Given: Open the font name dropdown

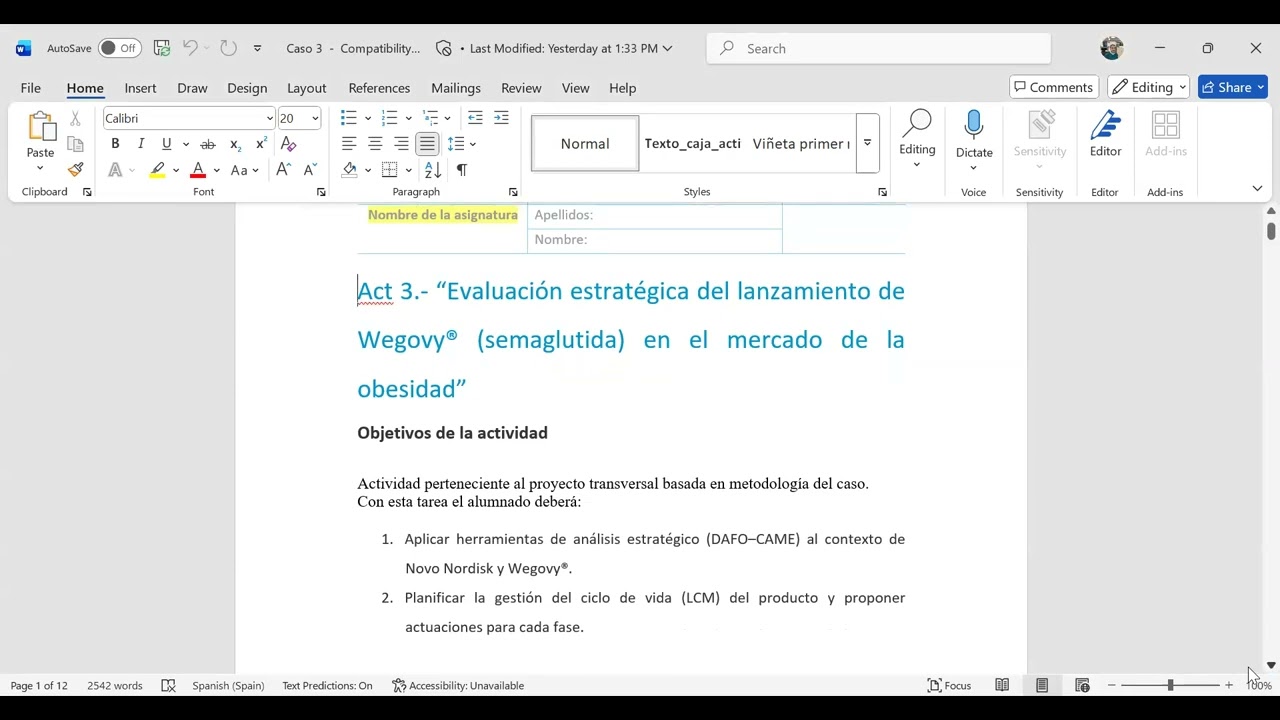Looking at the screenshot, I should click(269, 118).
